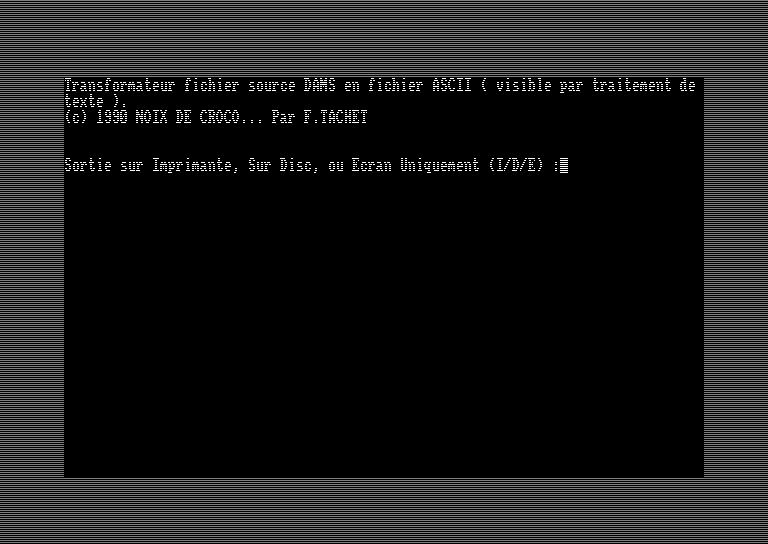Click the word Imprimante in the prompt
This screenshot has height=544, width=768.
pyautogui.click(x=192, y=166)
